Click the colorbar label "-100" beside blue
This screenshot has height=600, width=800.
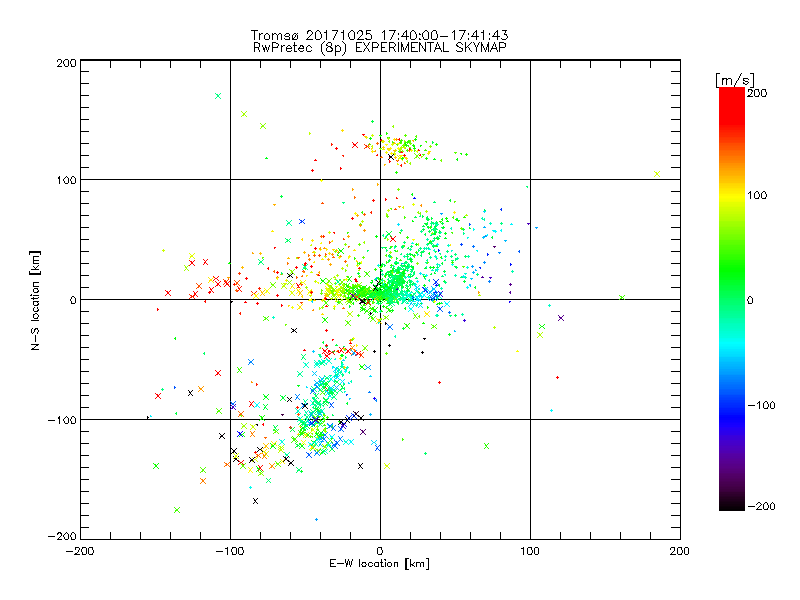[x=761, y=405]
